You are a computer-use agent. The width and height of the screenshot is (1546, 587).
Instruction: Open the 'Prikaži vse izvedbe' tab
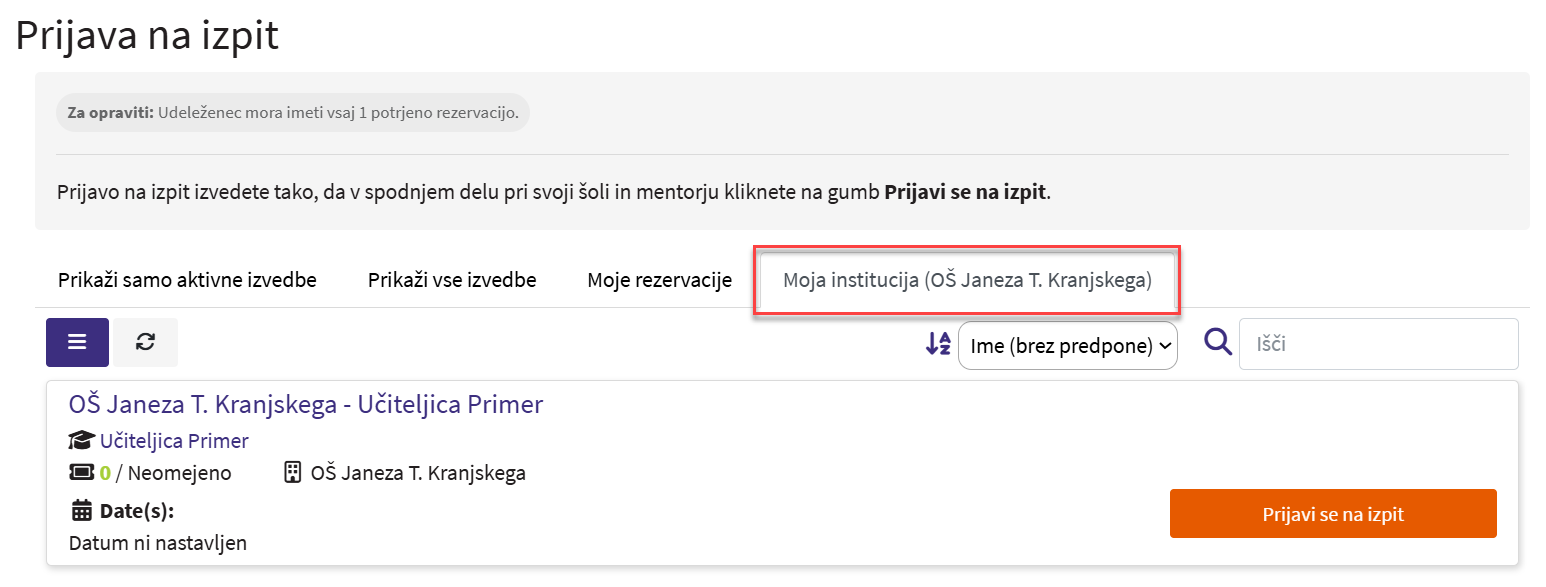[452, 280]
